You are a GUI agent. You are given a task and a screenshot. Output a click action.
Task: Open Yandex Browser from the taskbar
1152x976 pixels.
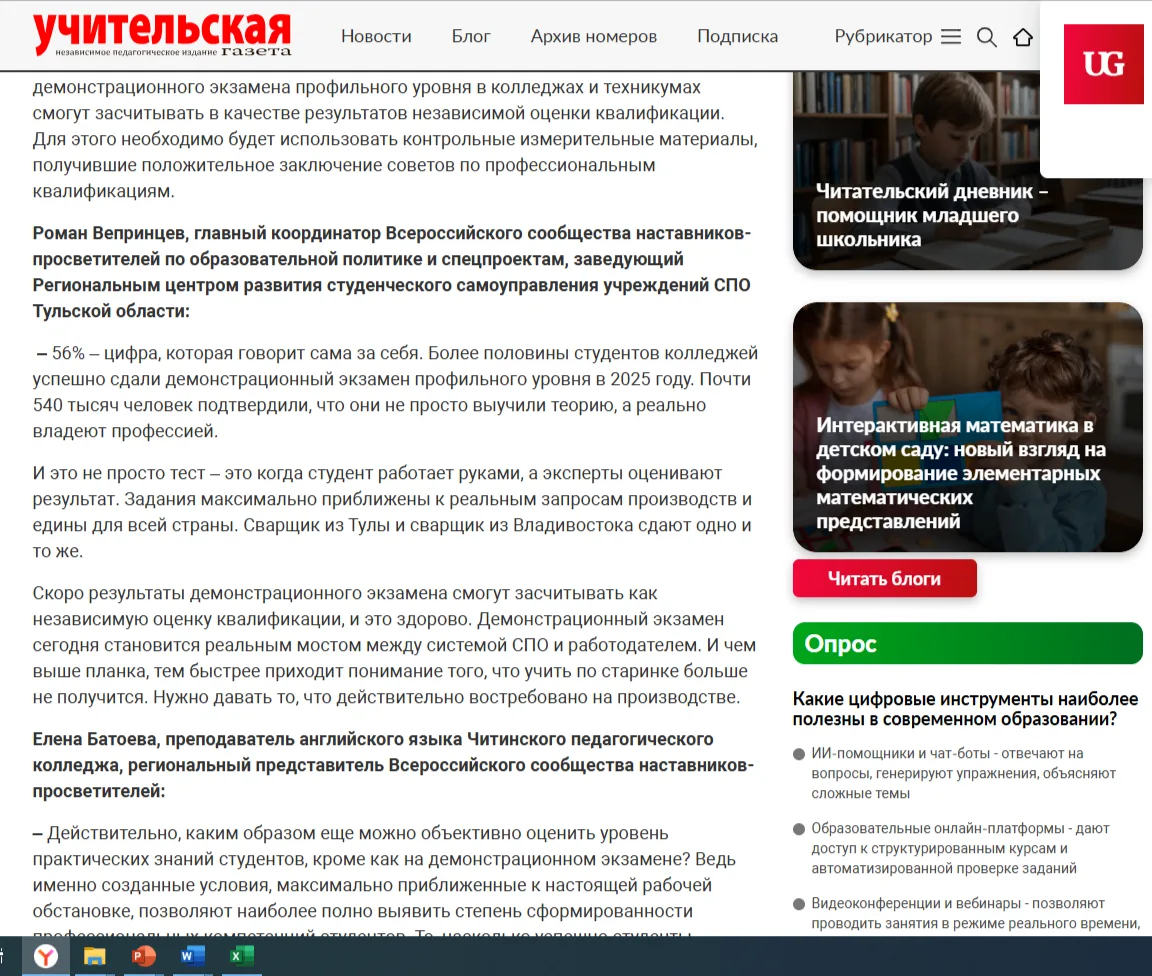(x=46, y=956)
